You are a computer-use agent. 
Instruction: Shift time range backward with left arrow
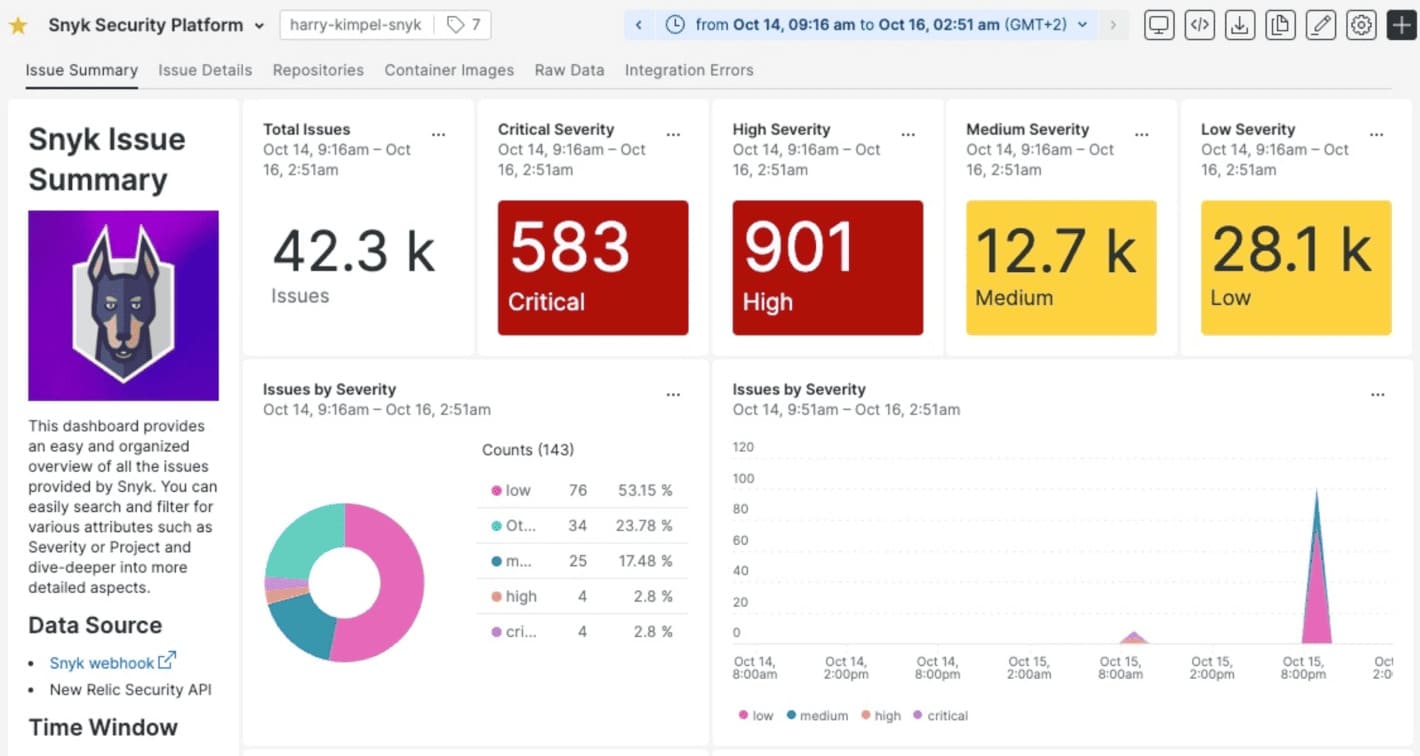point(639,25)
